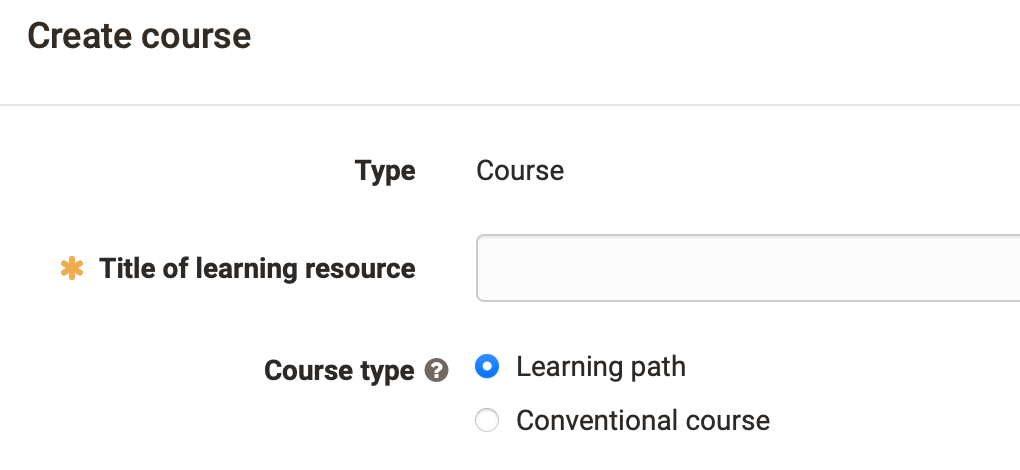Select the Learning path radio button

(x=487, y=366)
